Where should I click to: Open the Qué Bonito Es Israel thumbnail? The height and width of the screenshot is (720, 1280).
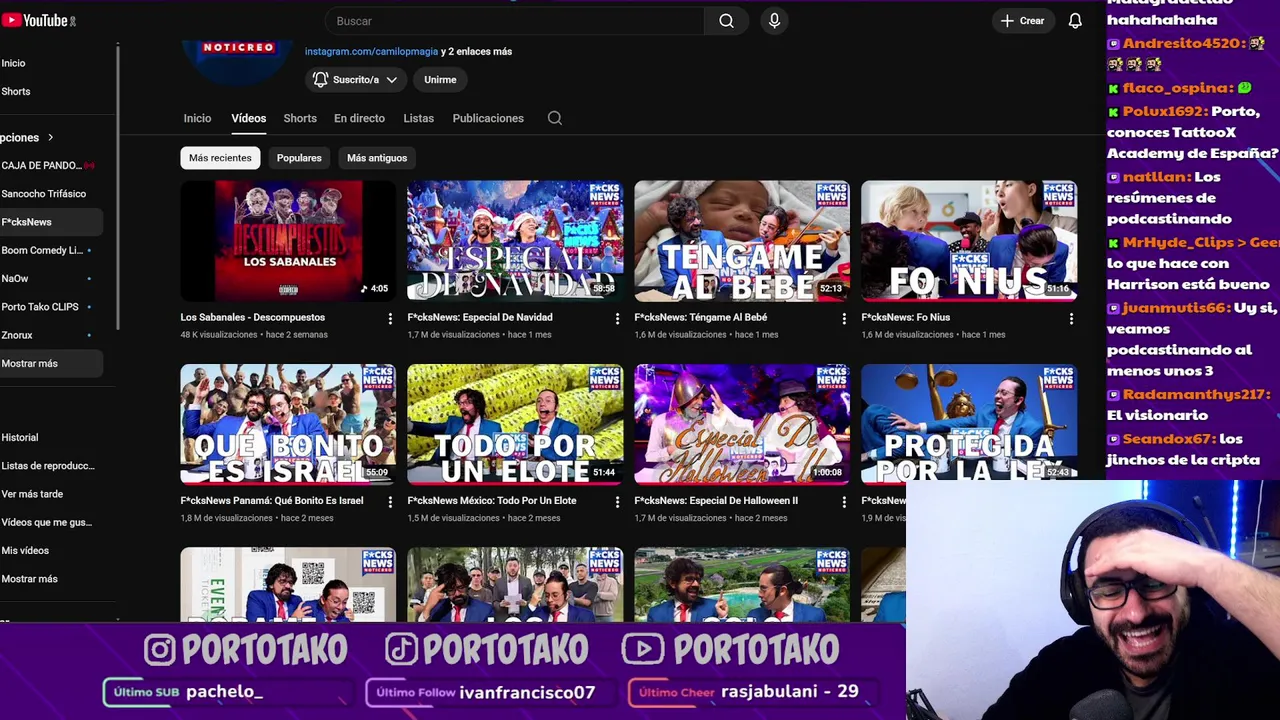(288, 424)
